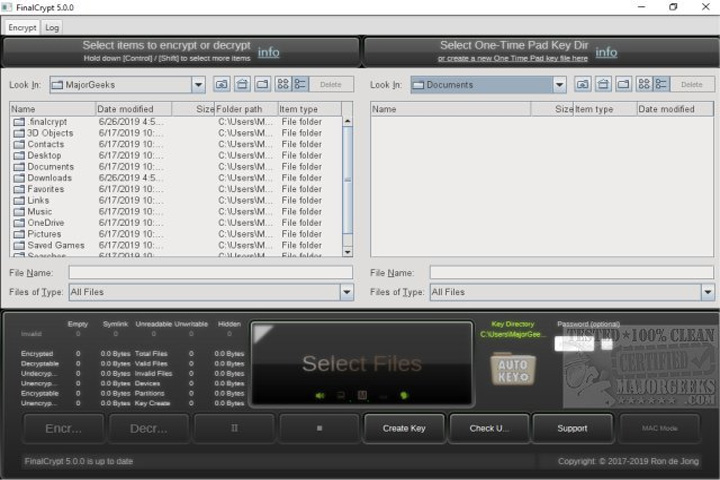
Task: Expand the MajorGeeks Look In dropdown
Action: [x=198, y=85]
